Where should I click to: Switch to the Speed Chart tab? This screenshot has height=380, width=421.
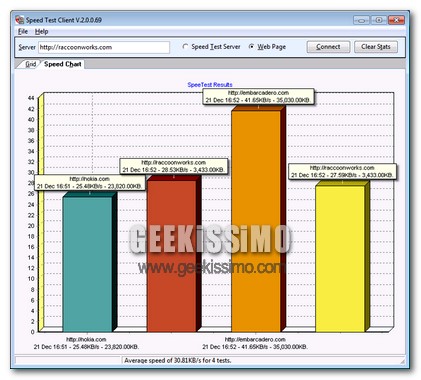pyautogui.click(x=62, y=64)
